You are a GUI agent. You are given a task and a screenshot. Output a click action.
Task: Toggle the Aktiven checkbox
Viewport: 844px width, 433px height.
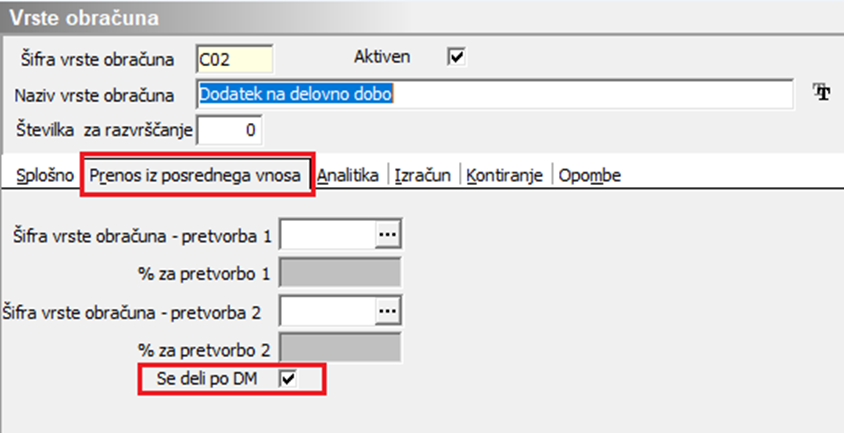click(x=456, y=57)
